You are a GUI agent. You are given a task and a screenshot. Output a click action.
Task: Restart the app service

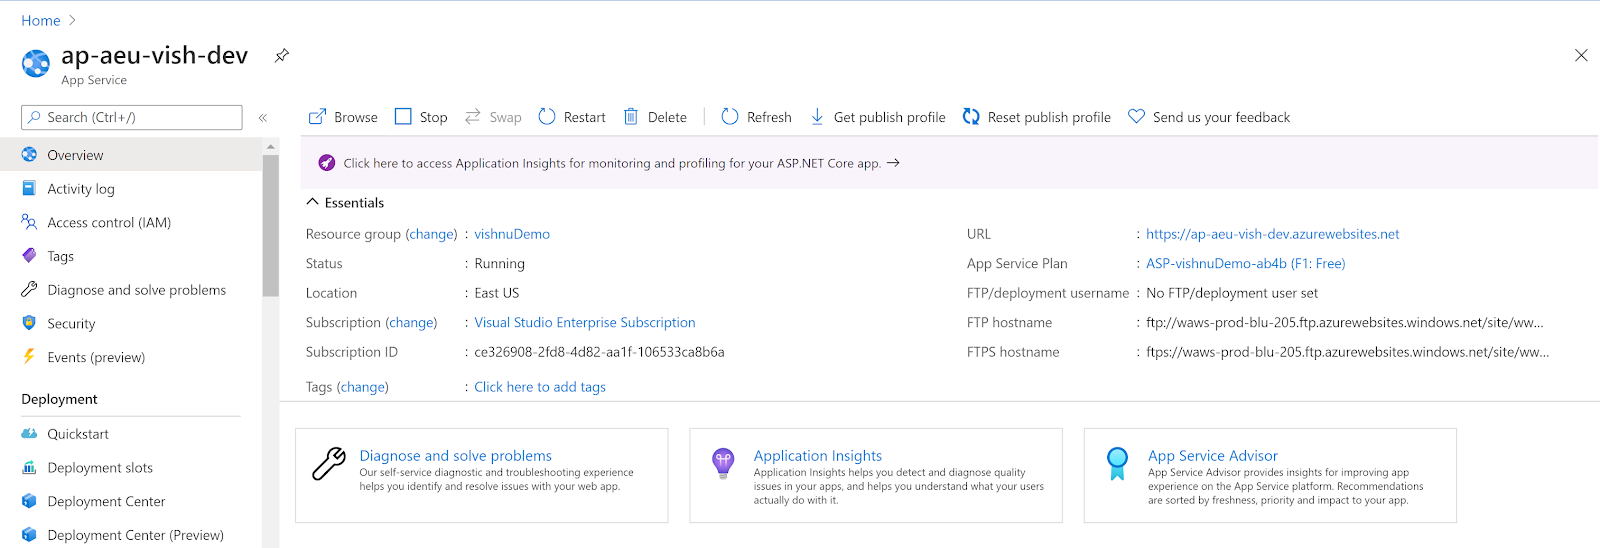(572, 117)
